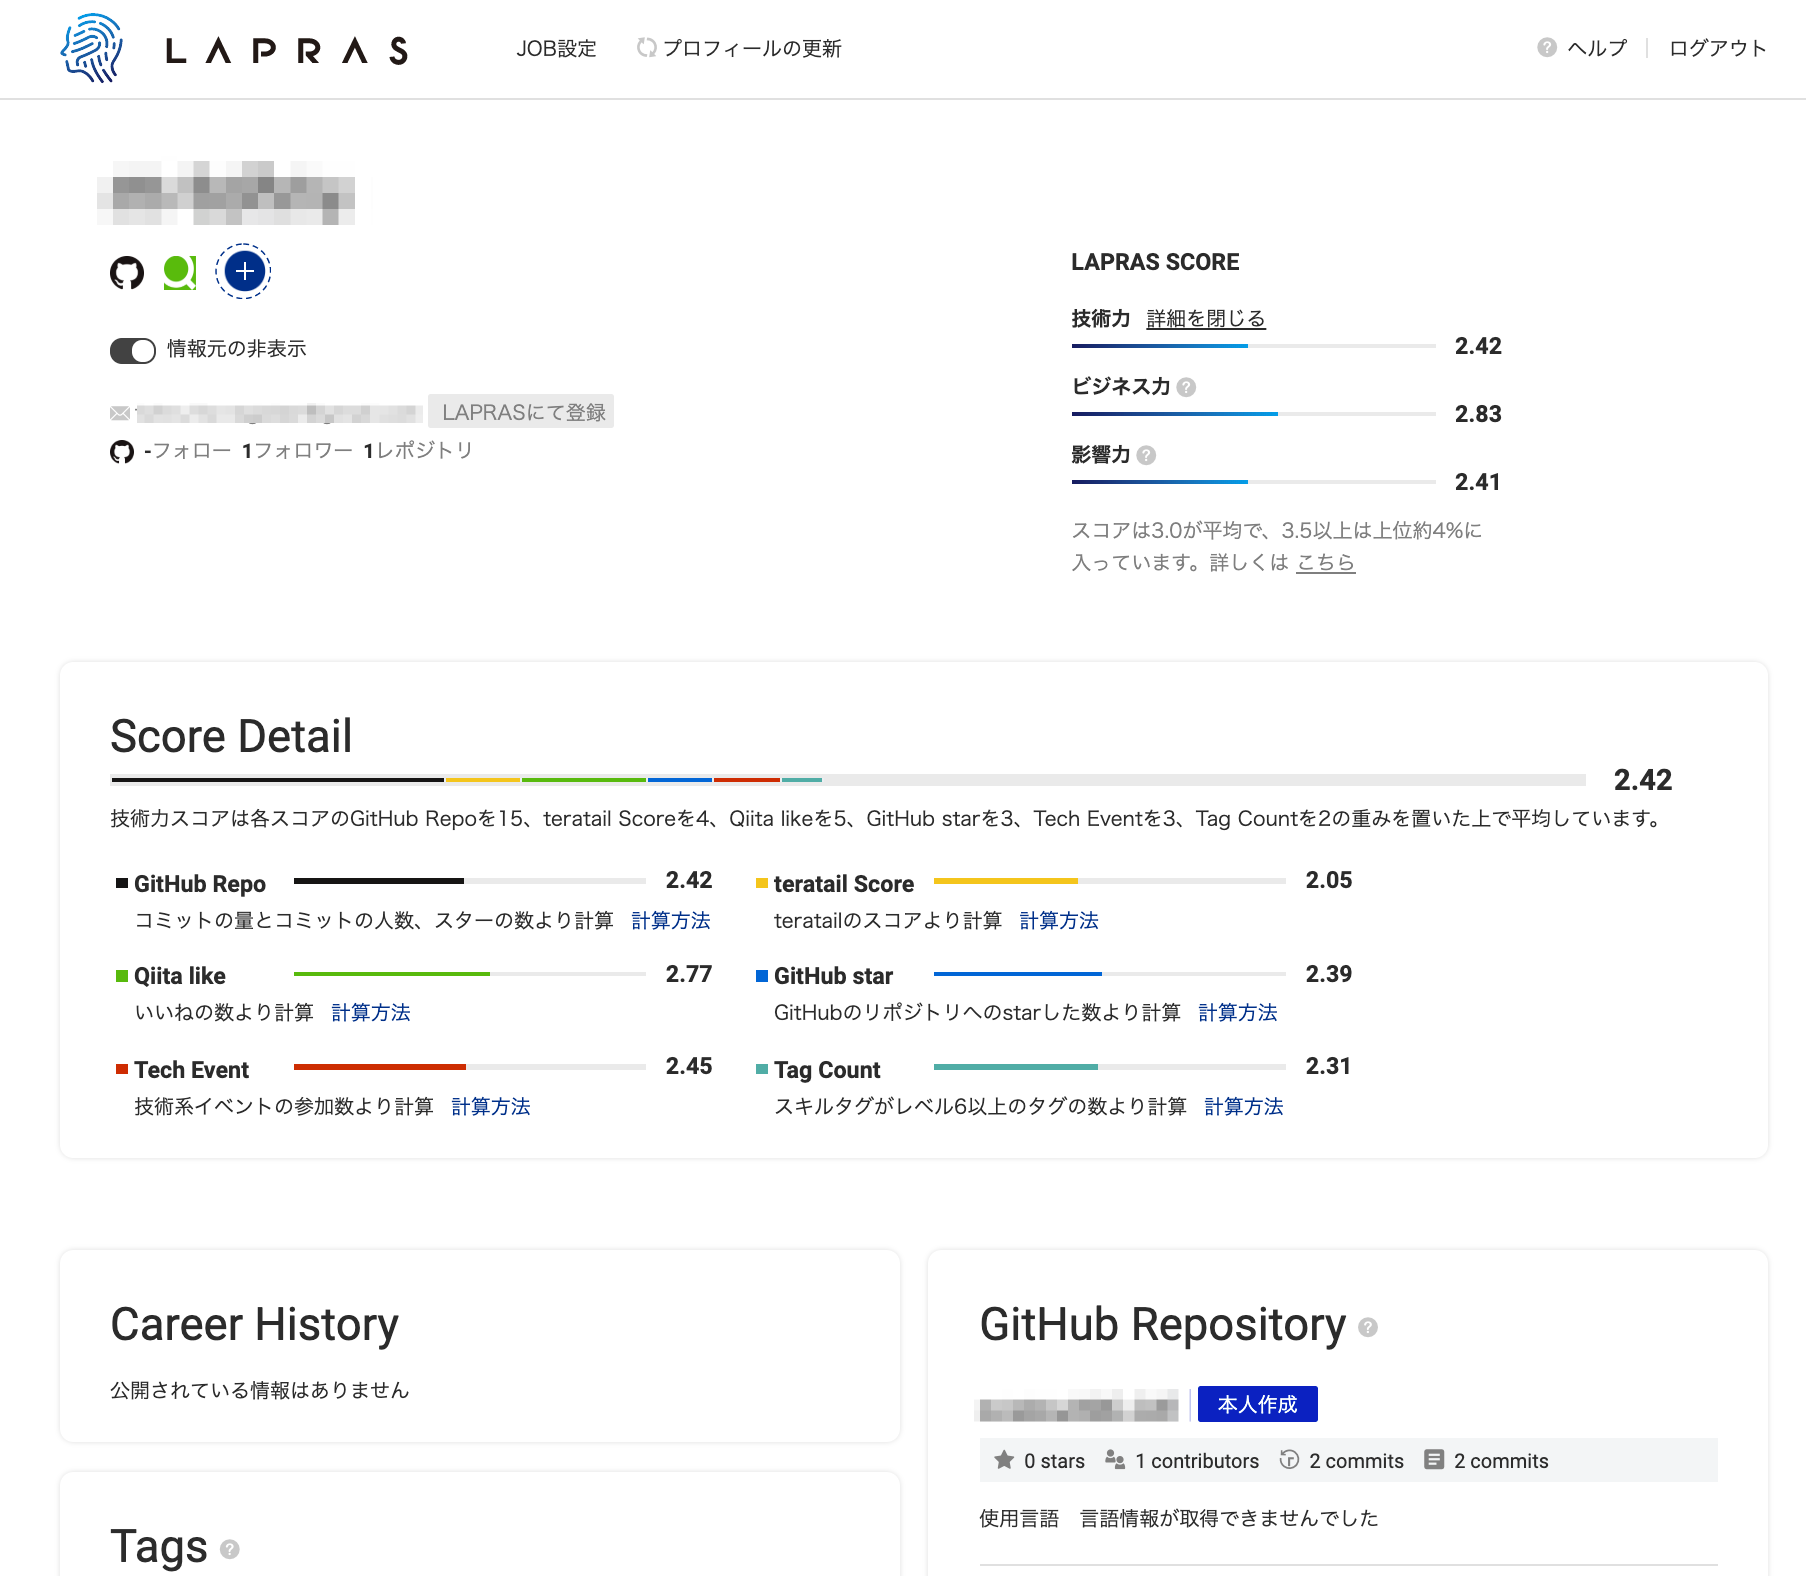The width and height of the screenshot is (1806, 1576).
Task: Click the 影響力 score progress bar
Action: 1254,482
